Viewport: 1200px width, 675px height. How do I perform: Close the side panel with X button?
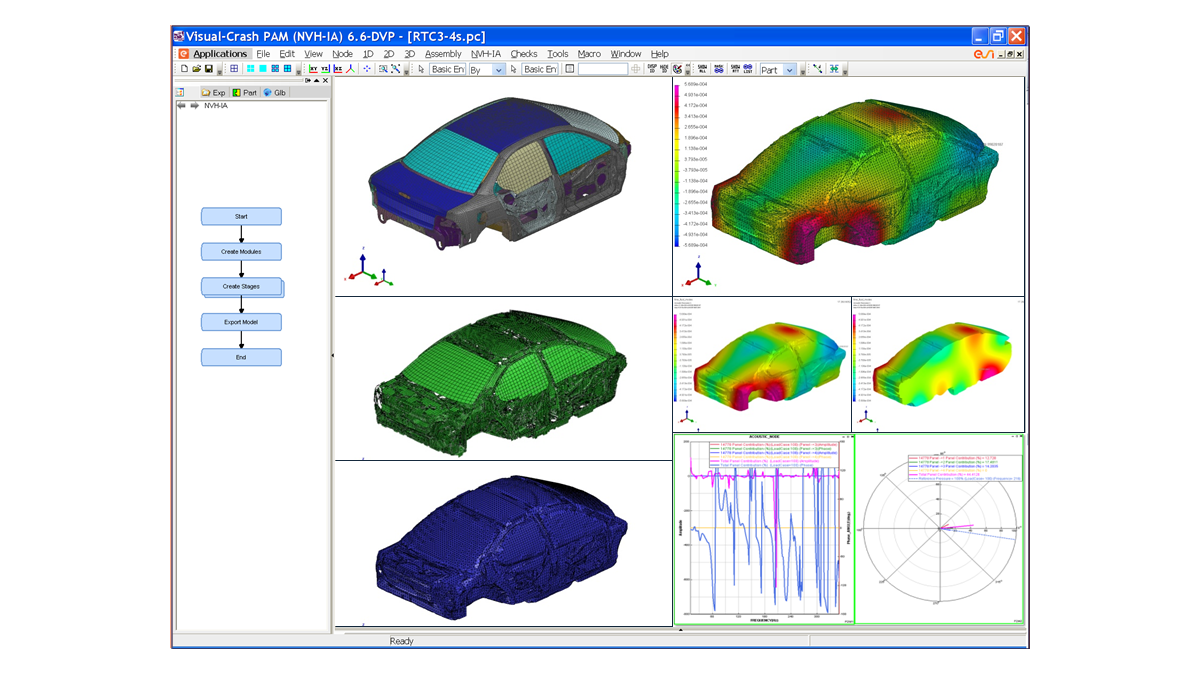pyautogui.click(x=326, y=81)
